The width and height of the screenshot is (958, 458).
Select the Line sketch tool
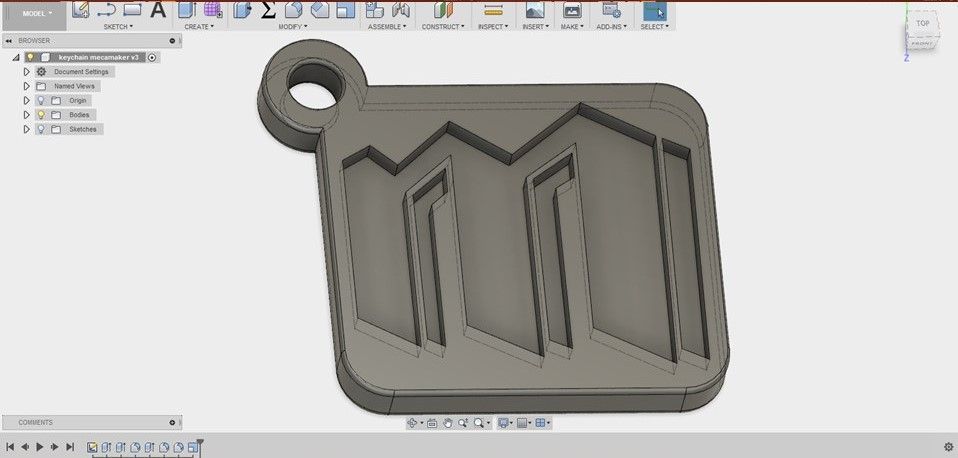click(x=106, y=10)
